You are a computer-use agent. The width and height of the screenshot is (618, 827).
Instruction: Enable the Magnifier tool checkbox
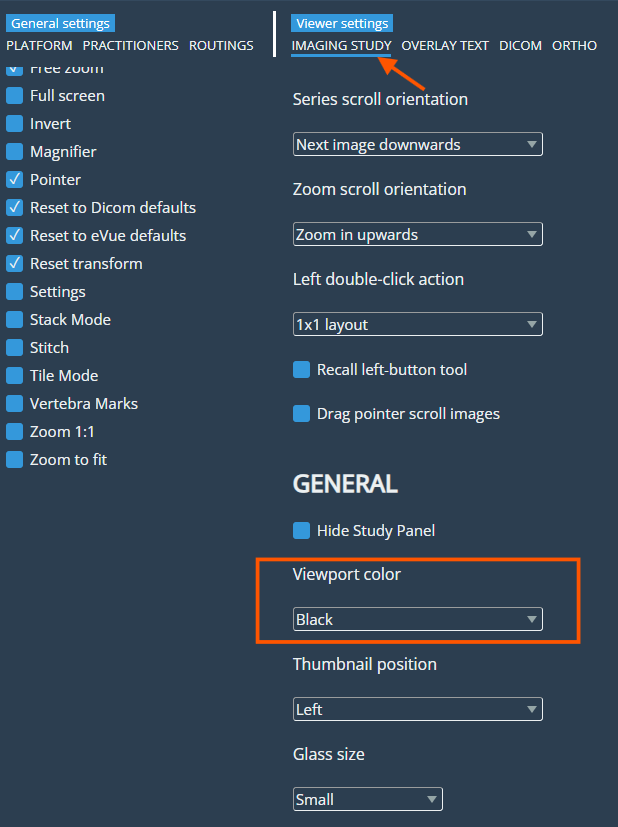coord(14,152)
